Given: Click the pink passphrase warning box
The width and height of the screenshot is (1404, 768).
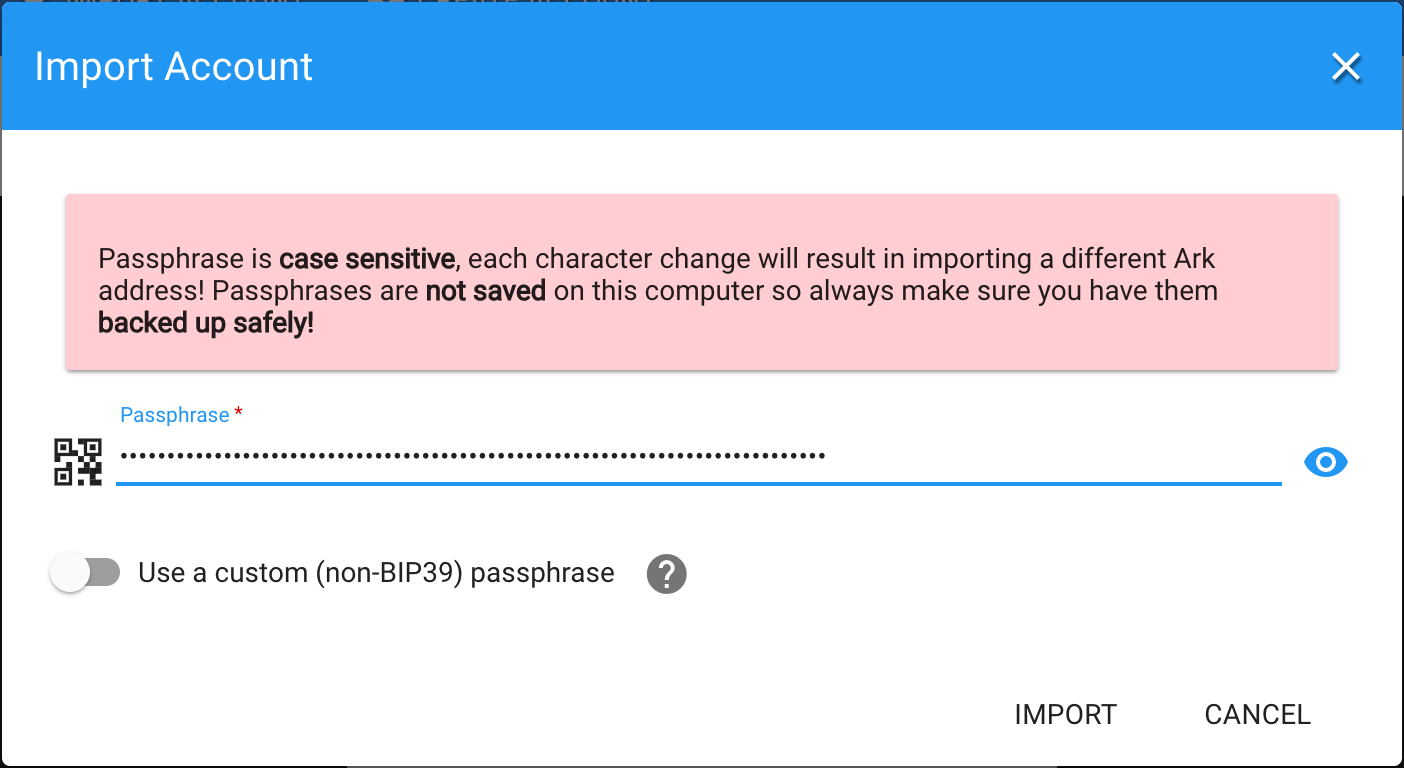Looking at the screenshot, I should pos(701,282).
